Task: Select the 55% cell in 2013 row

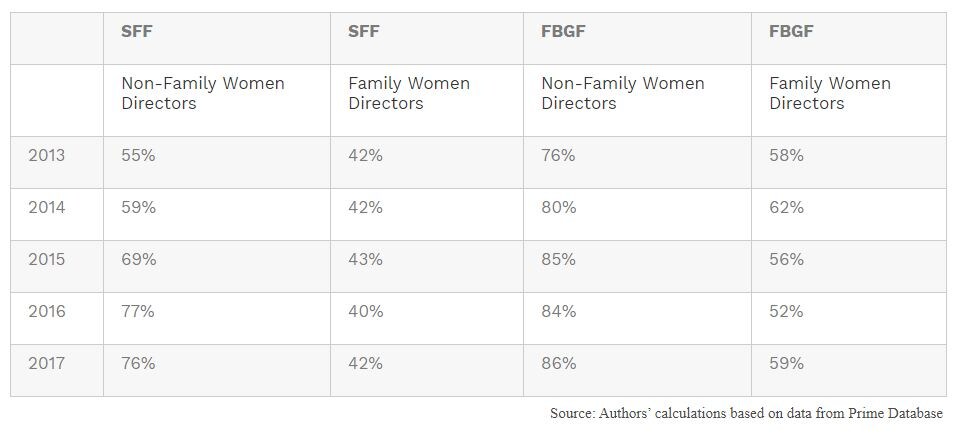Action: tap(138, 156)
